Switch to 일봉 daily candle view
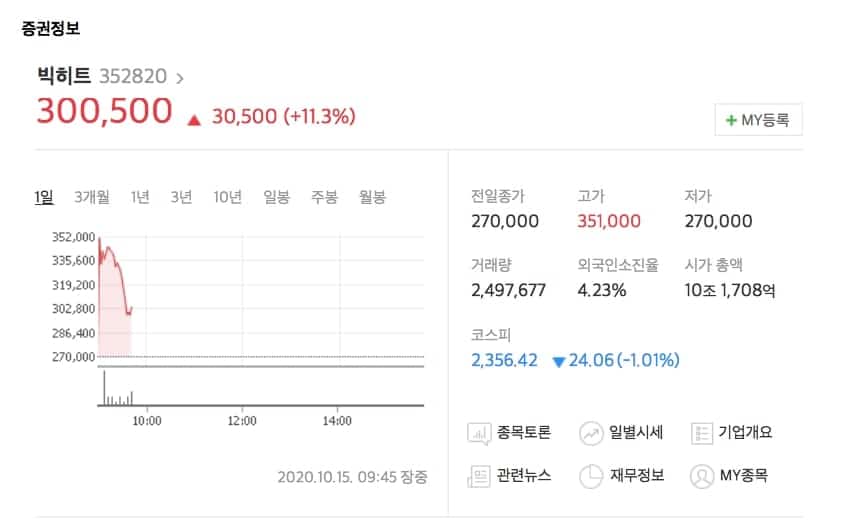This screenshot has height=520, width=844. (276, 197)
